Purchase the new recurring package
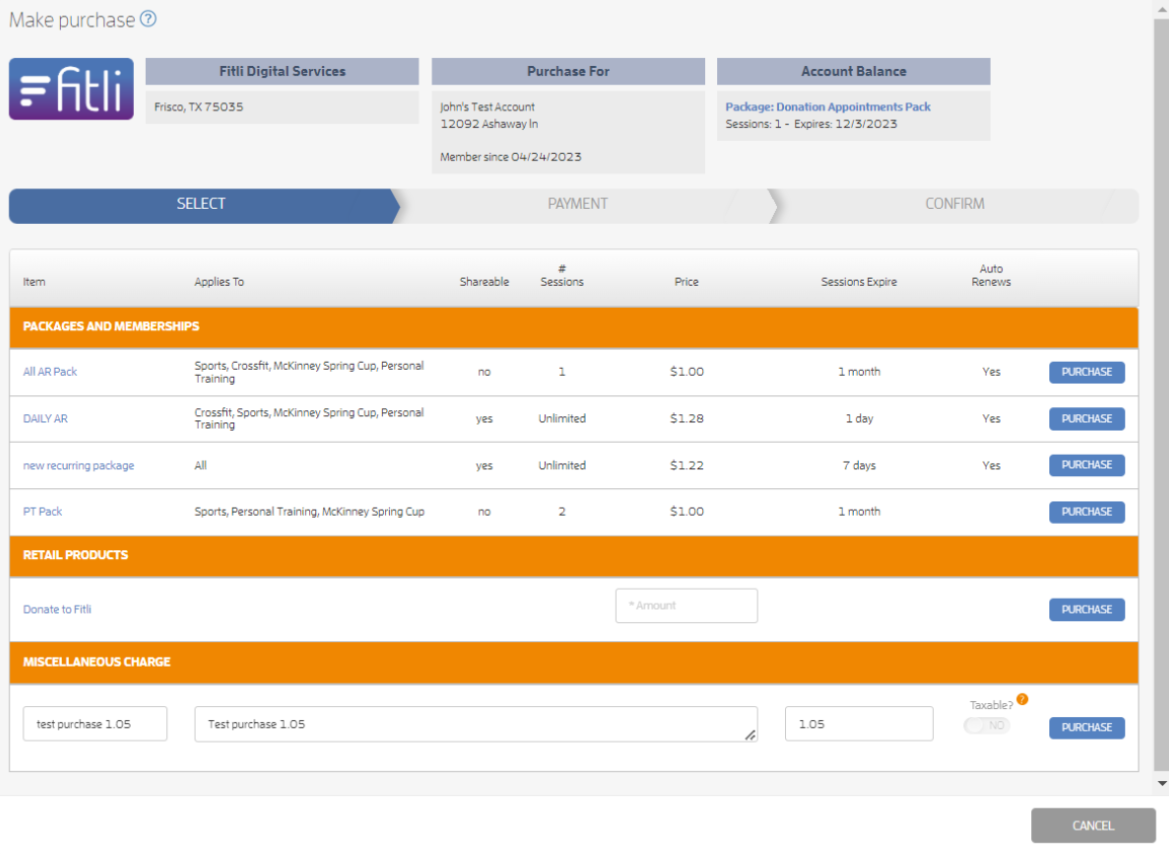The height and width of the screenshot is (854, 1169). [1086, 465]
